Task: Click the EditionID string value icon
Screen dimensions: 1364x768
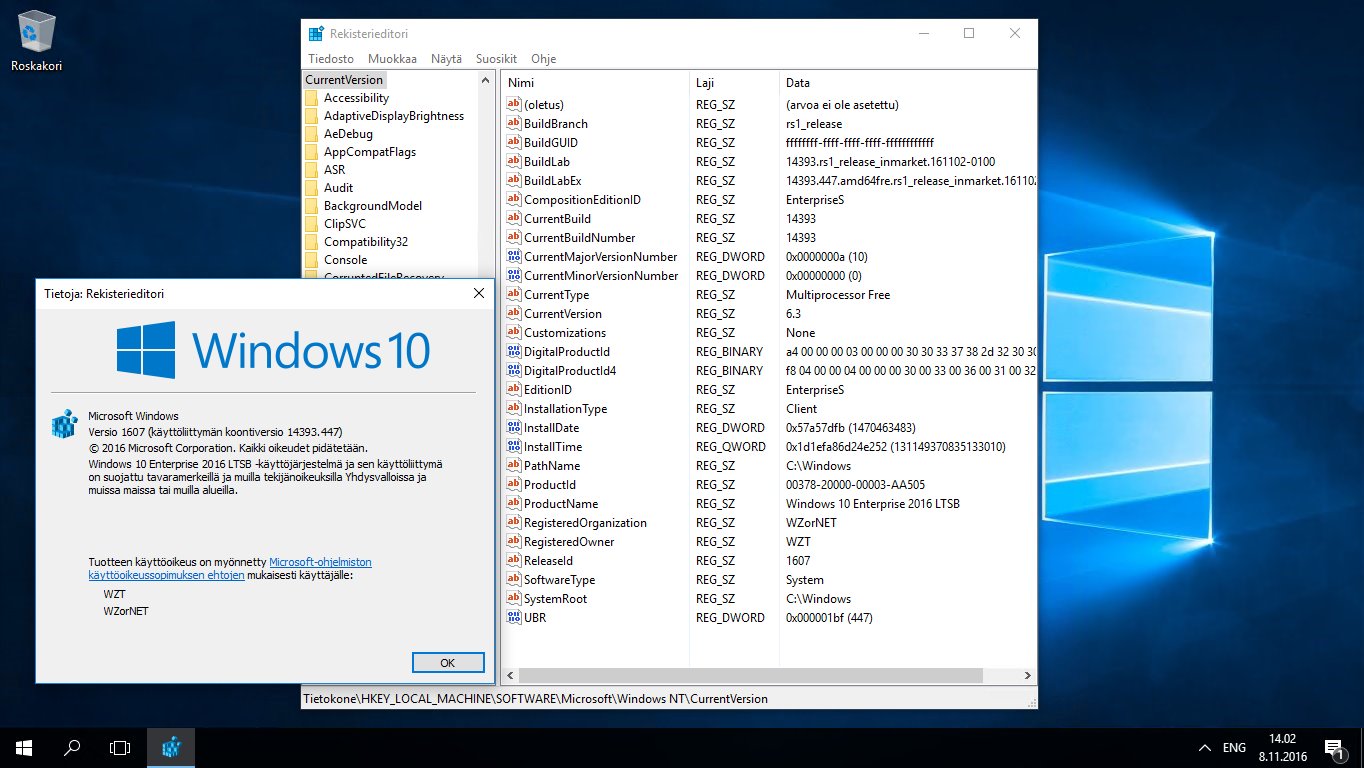Action: [x=514, y=390]
